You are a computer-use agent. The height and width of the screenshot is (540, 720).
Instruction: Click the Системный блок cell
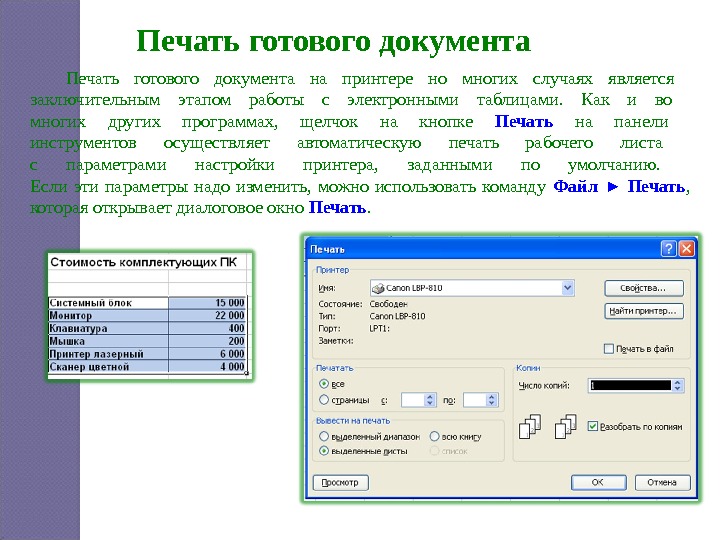tap(108, 303)
